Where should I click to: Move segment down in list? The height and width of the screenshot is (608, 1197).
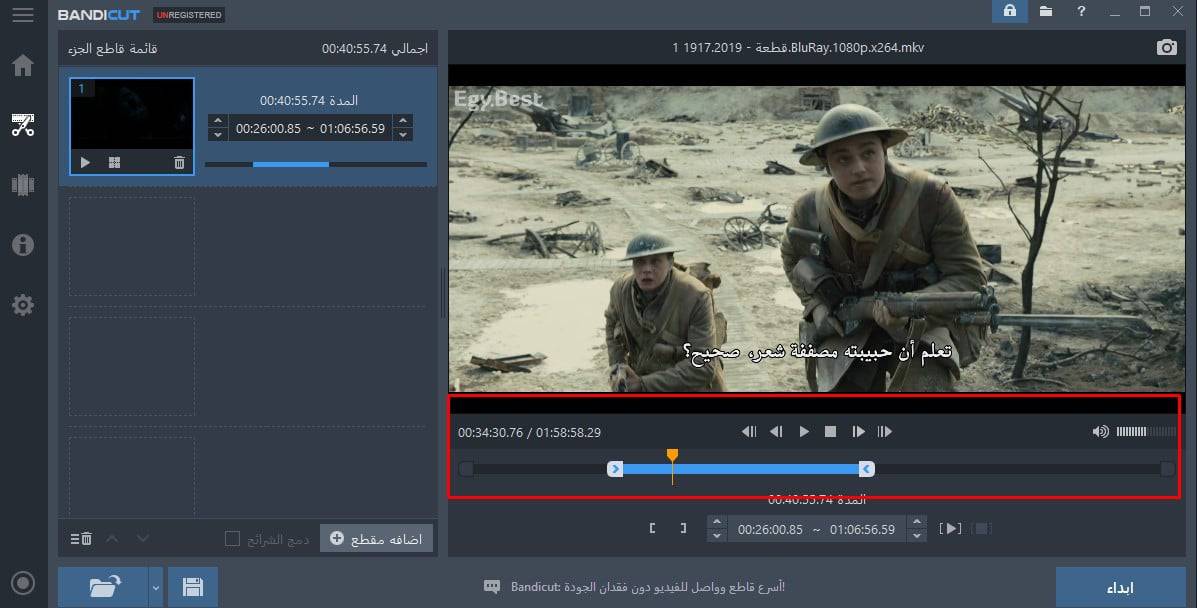click(x=143, y=538)
